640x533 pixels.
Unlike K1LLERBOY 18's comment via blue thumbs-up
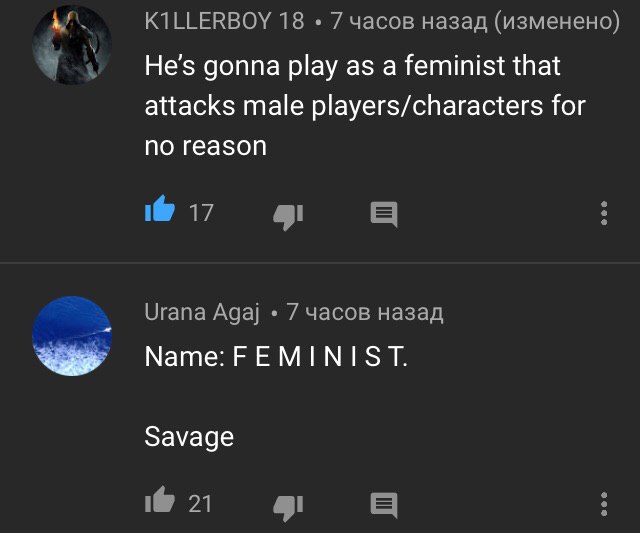(x=160, y=209)
